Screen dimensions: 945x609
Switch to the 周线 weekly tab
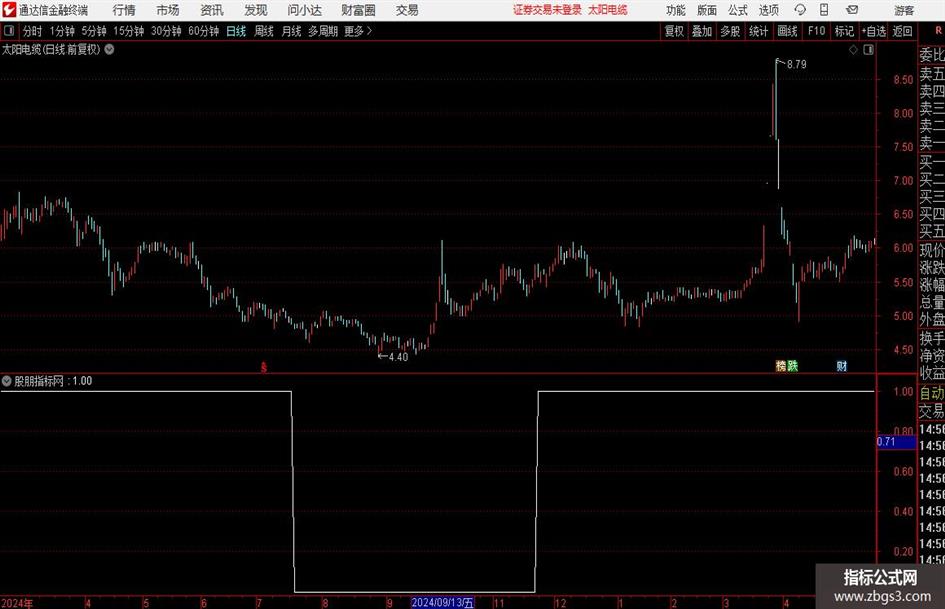[x=263, y=31]
